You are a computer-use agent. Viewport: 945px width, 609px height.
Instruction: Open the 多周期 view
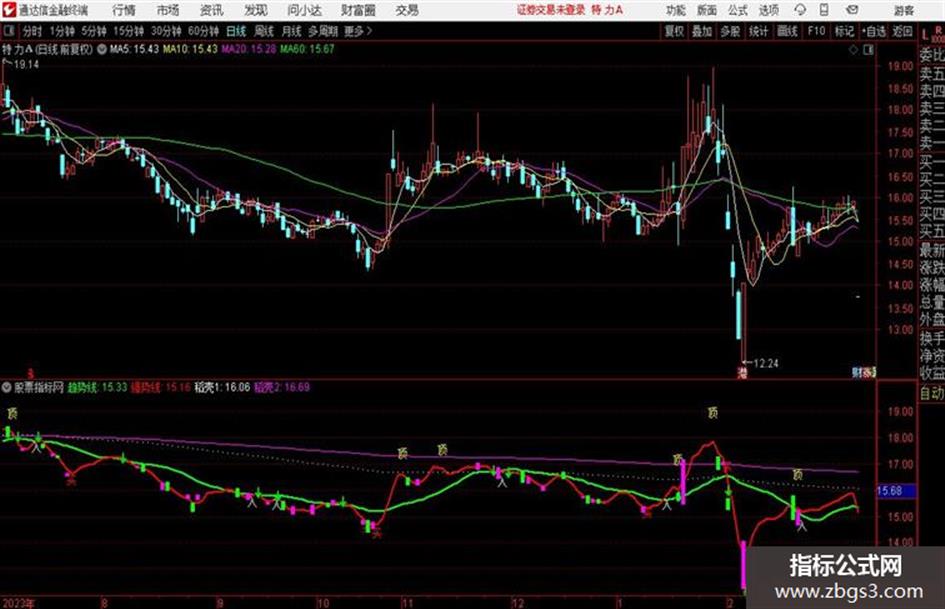[x=323, y=31]
